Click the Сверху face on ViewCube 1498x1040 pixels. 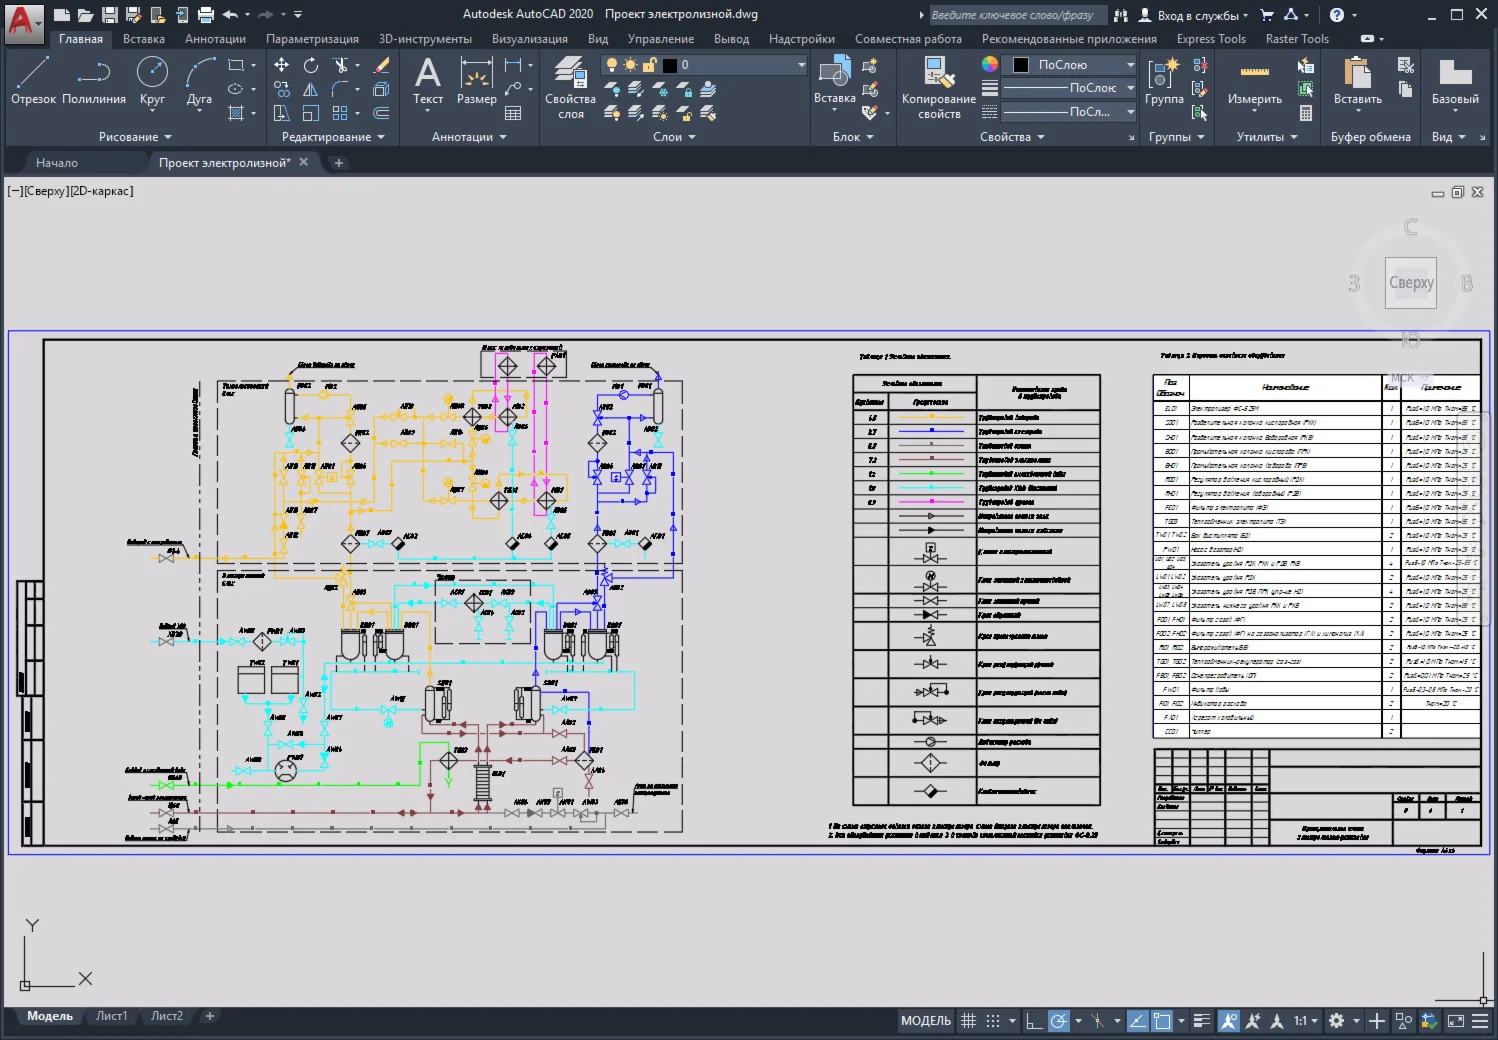[x=1411, y=283]
